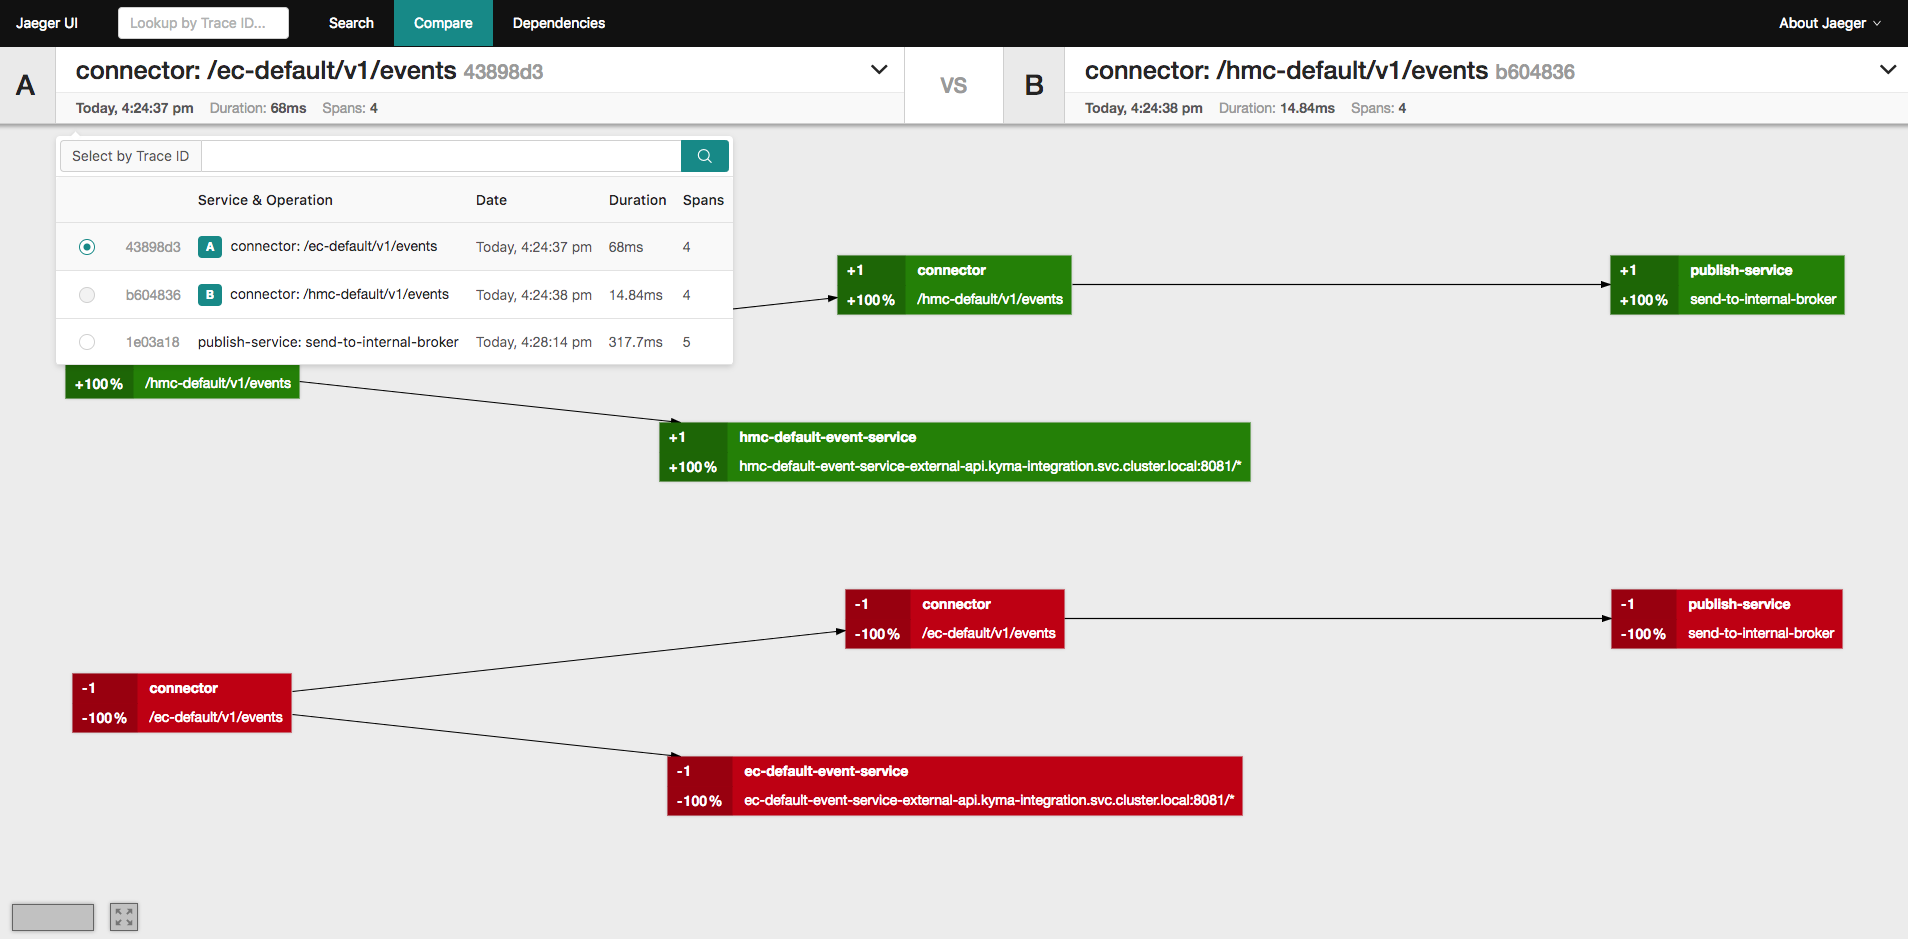Click the Select by Trace ID input
Screen dimensions: 1908x939
pyautogui.click(x=440, y=156)
